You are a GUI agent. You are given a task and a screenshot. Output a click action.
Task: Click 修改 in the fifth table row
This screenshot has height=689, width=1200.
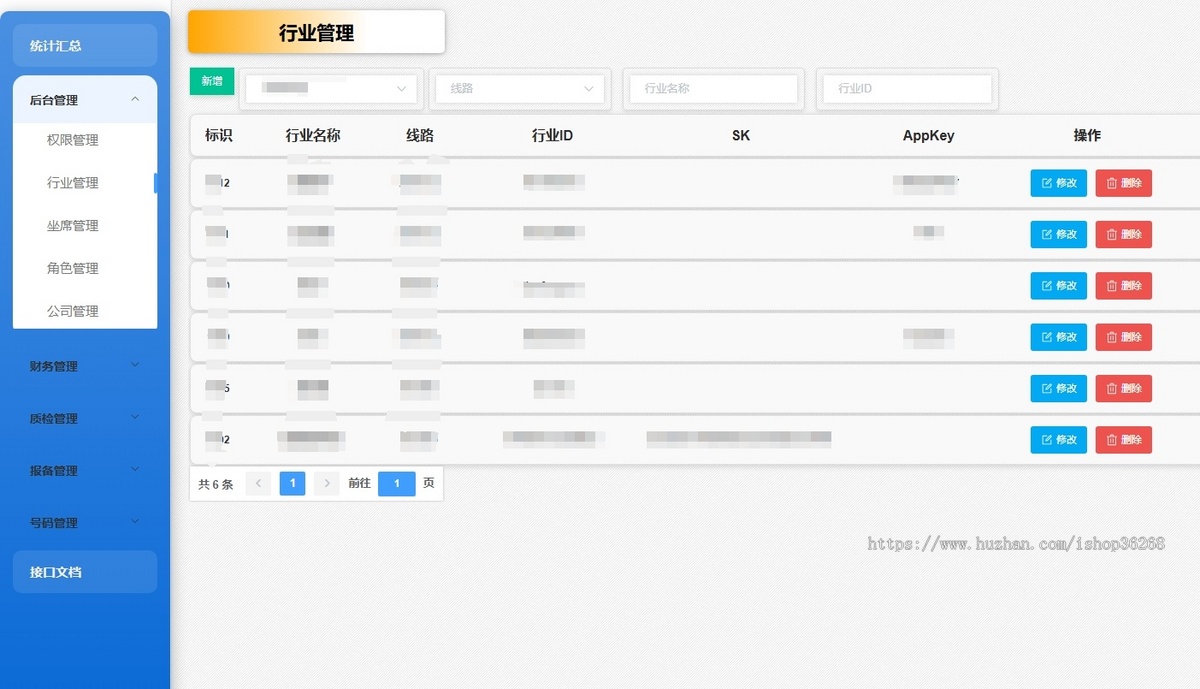[1059, 388]
